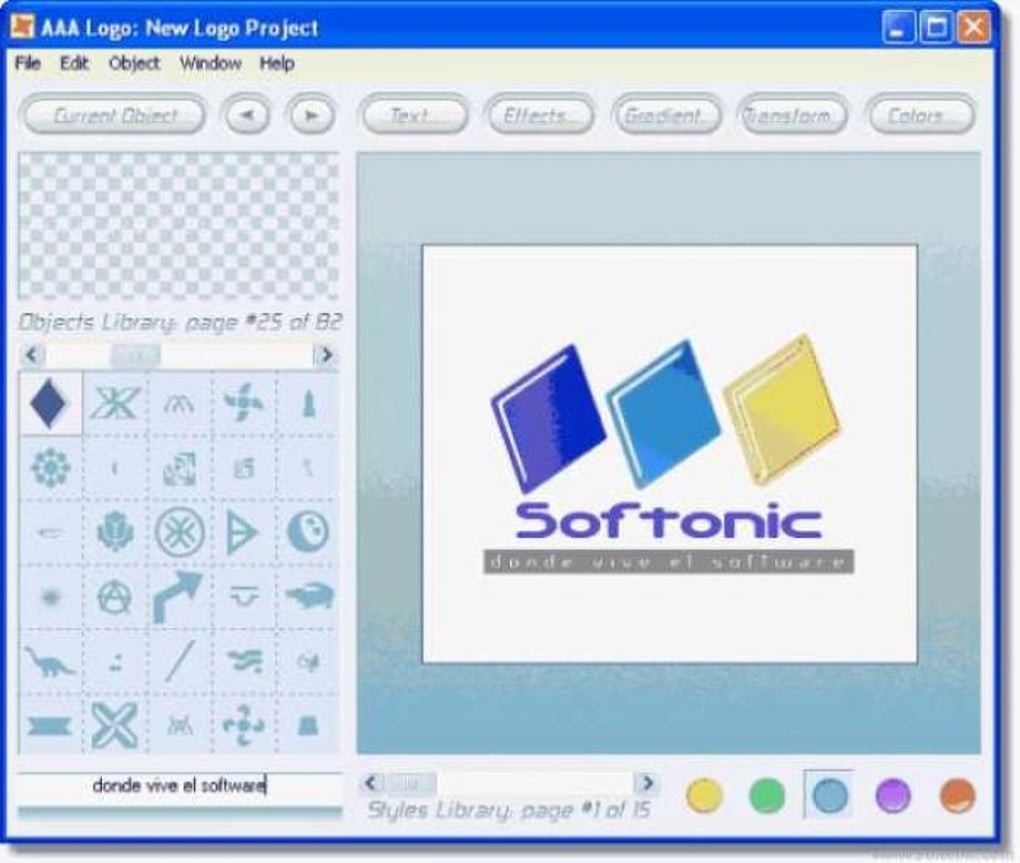Select the rounded X cross in bottom row
This screenshot has height=863, width=1020.
pos(114,725)
